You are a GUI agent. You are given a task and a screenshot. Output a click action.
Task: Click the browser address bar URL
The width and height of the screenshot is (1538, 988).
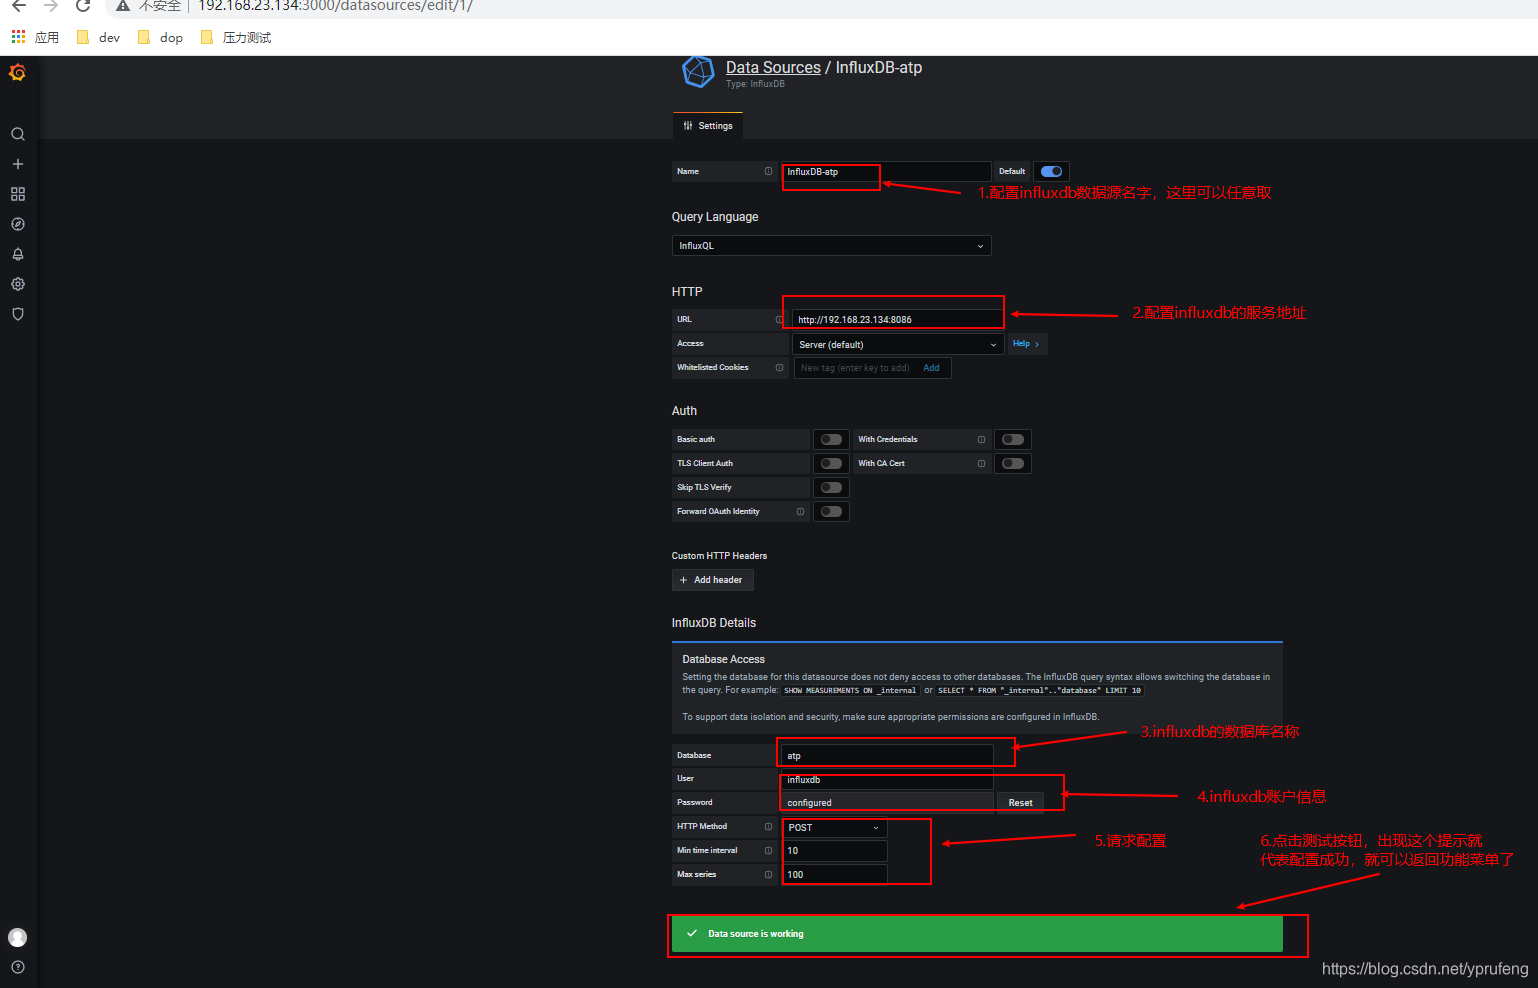[335, 6]
